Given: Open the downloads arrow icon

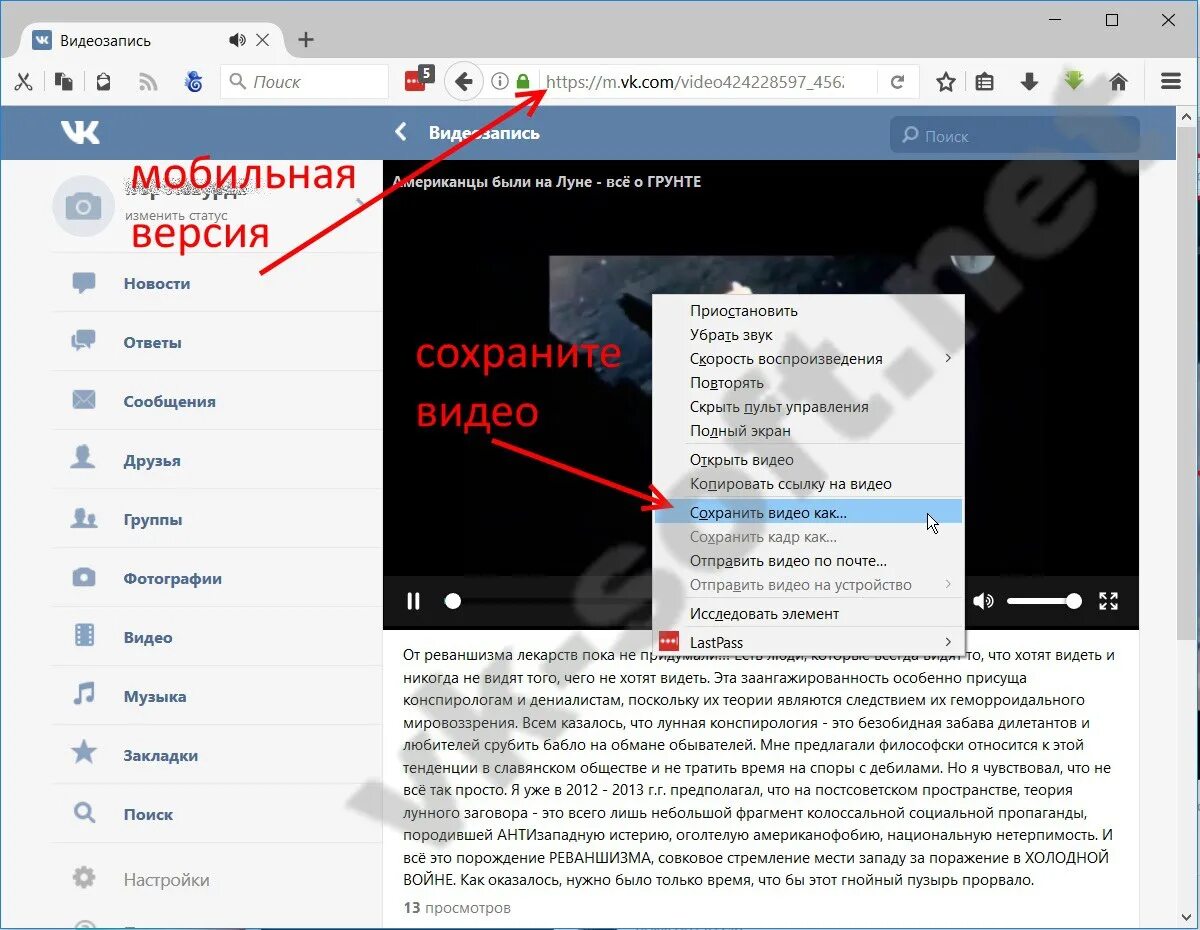Looking at the screenshot, I should [x=1029, y=82].
